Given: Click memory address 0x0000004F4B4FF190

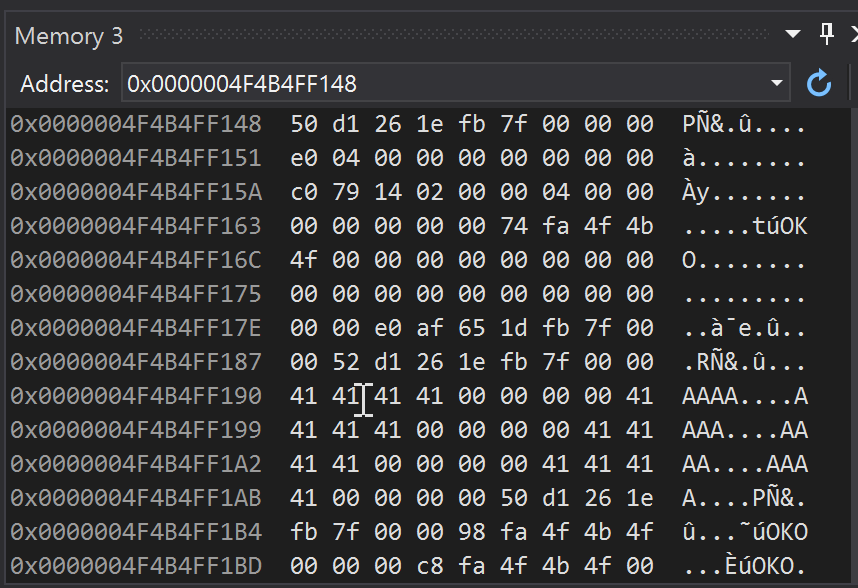Looking at the screenshot, I should pos(136,396).
